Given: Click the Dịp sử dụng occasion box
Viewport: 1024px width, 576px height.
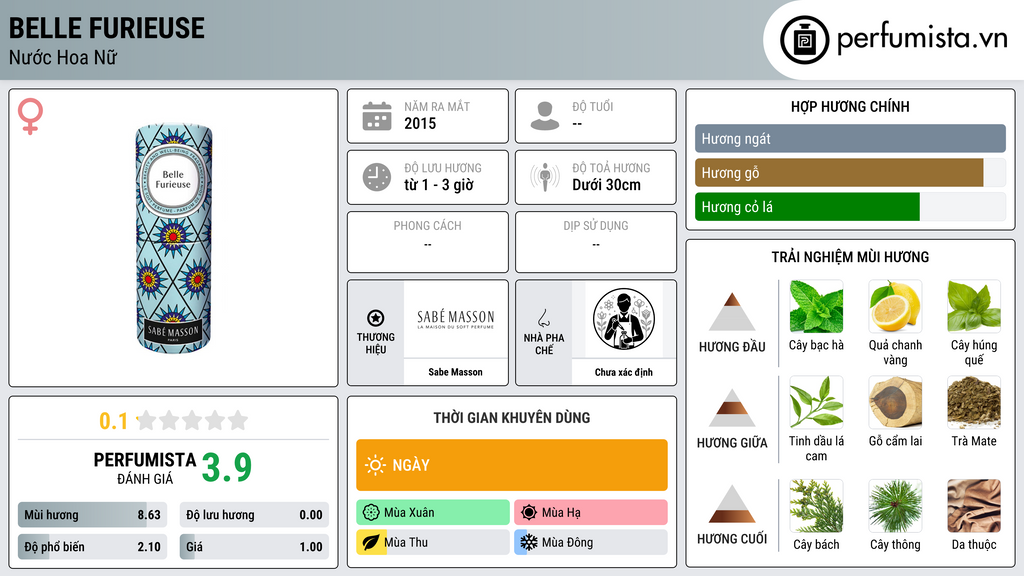Looking at the screenshot, I should (x=596, y=242).
